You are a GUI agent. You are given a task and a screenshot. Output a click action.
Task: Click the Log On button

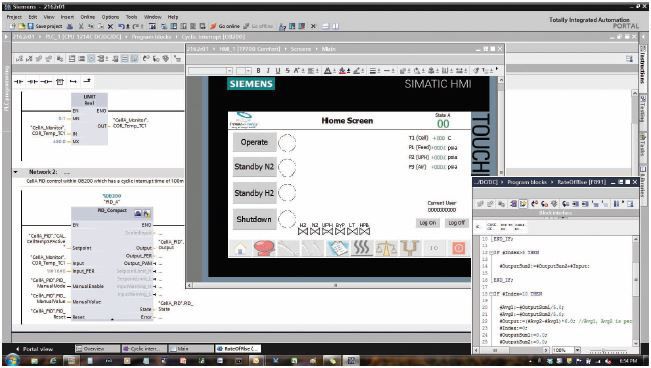tap(427, 223)
